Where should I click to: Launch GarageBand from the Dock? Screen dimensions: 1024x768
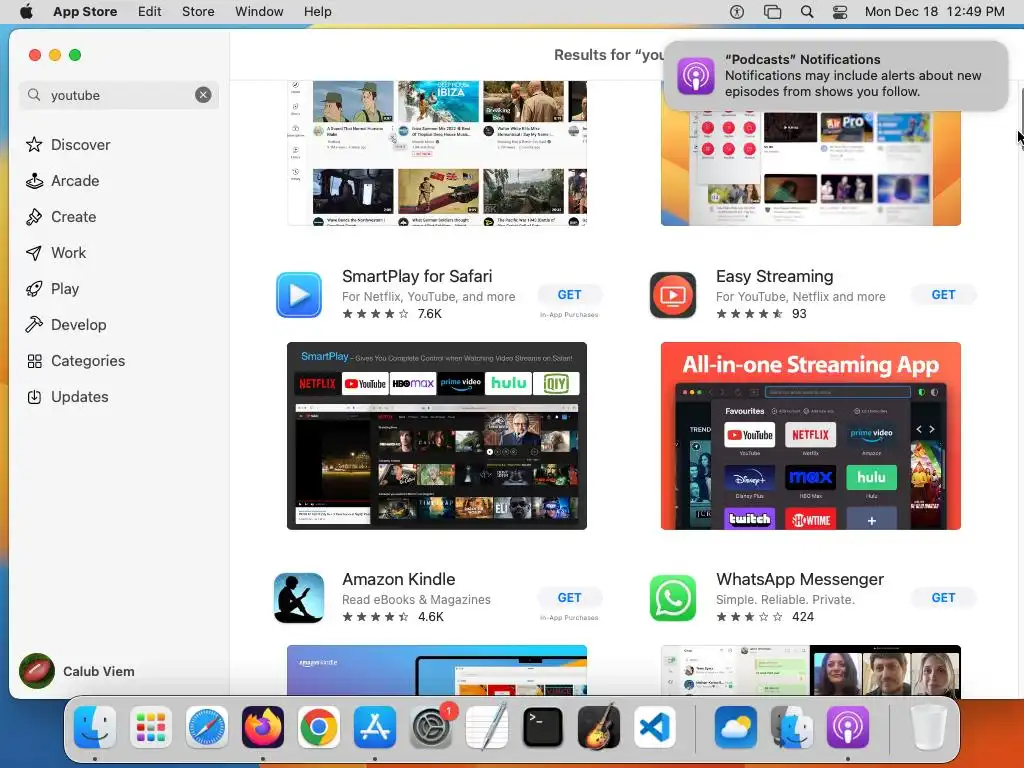point(598,727)
